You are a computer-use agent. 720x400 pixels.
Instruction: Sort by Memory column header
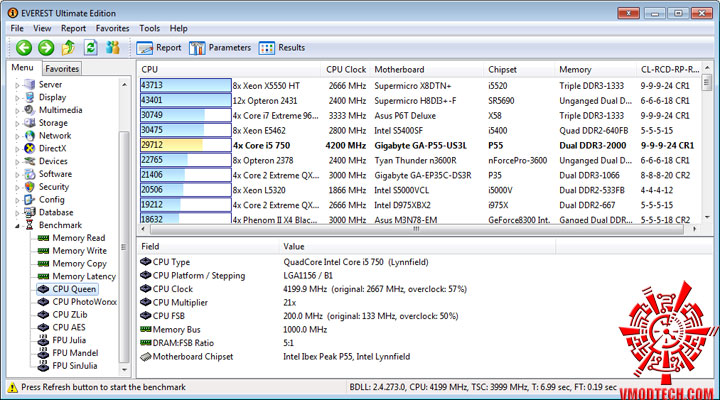pos(596,69)
